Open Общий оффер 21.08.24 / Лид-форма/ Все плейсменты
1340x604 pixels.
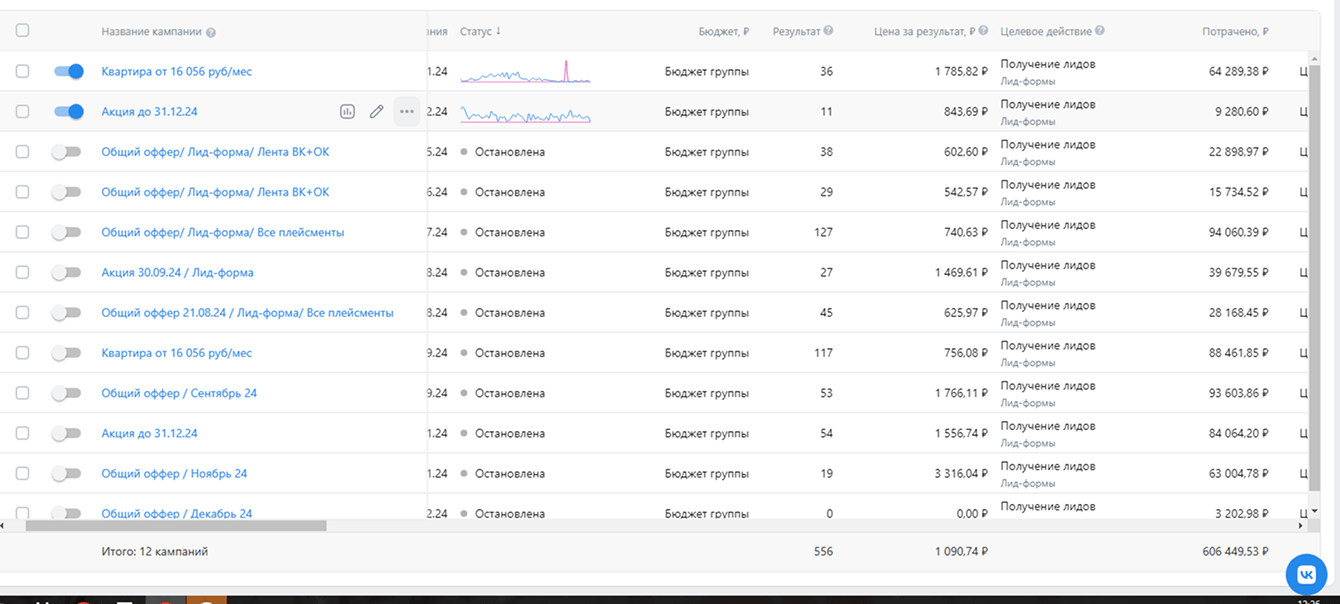(247, 313)
